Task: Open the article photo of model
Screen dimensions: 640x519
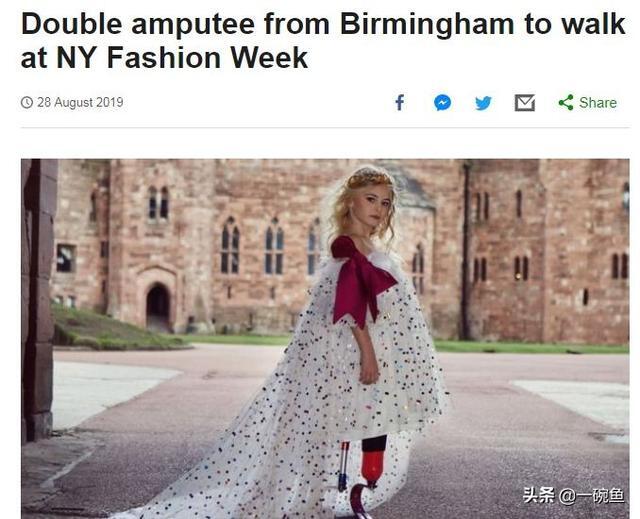Action: coord(325,339)
